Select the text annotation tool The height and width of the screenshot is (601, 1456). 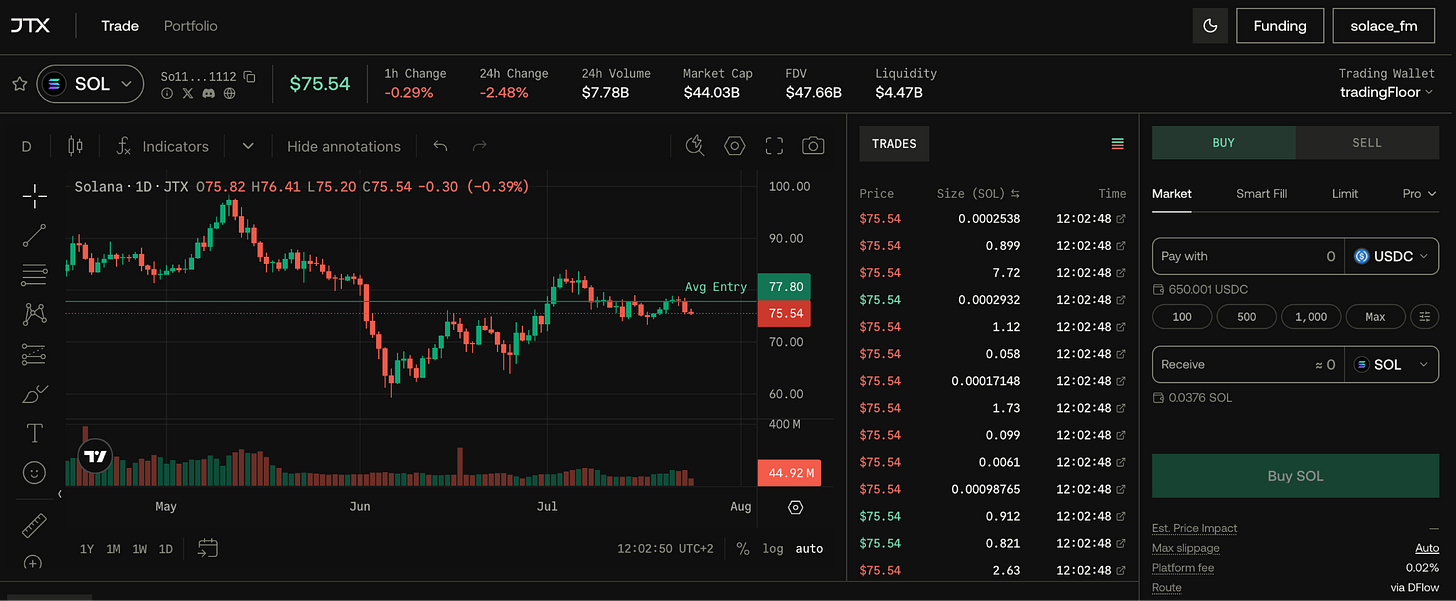34,433
